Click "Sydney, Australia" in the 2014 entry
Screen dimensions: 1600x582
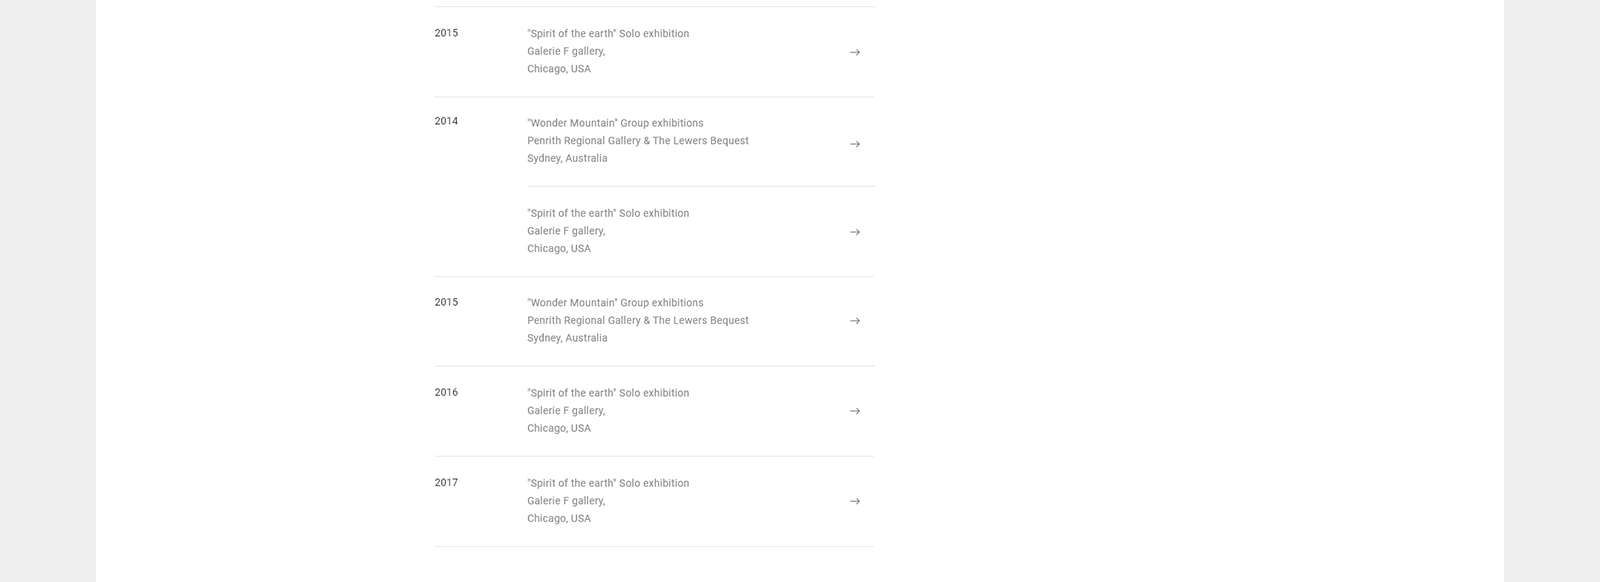click(566, 158)
